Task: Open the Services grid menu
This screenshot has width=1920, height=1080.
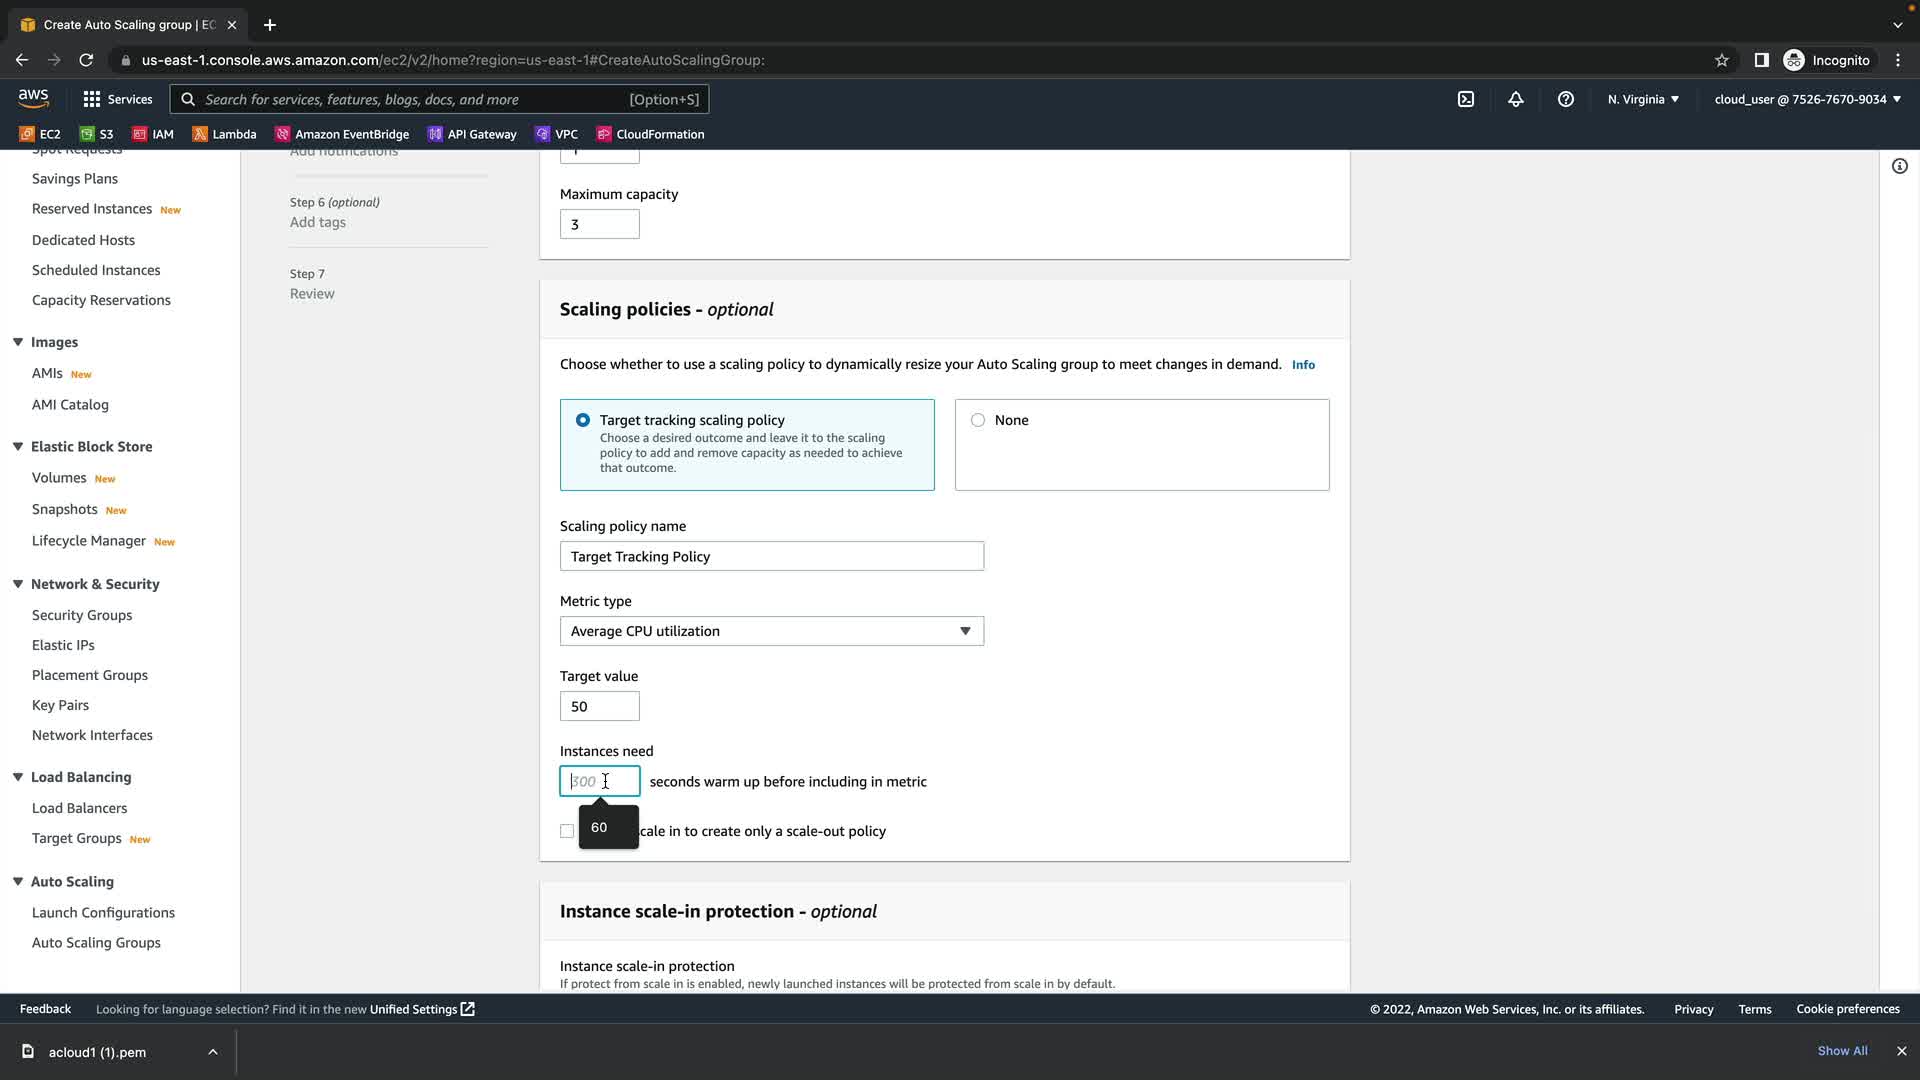Action: pos(117,99)
